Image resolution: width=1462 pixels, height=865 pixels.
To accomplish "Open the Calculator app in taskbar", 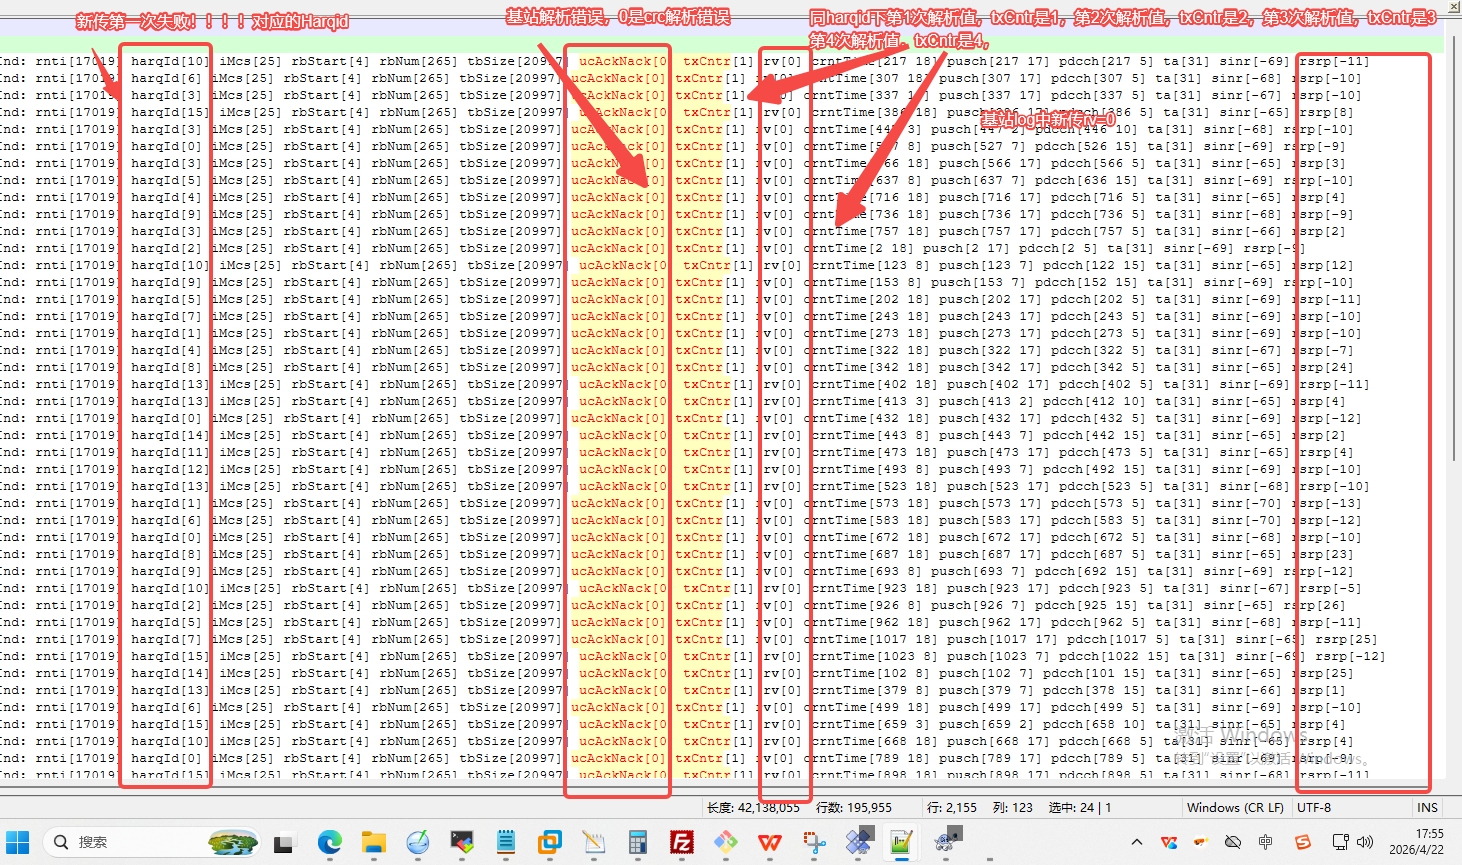I will point(638,842).
